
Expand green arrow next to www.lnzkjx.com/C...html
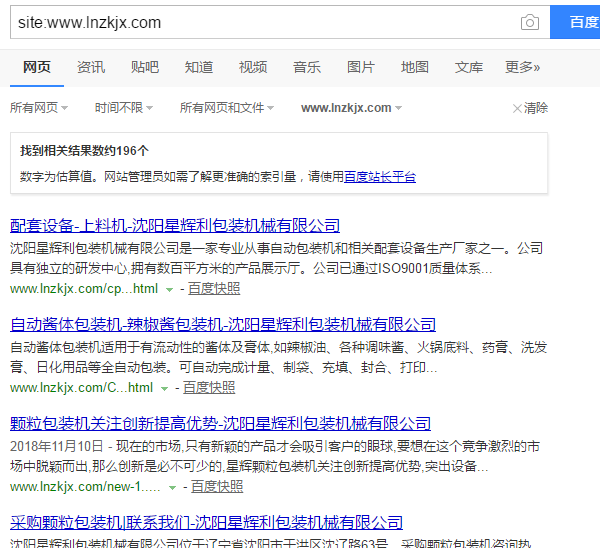click(165, 389)
